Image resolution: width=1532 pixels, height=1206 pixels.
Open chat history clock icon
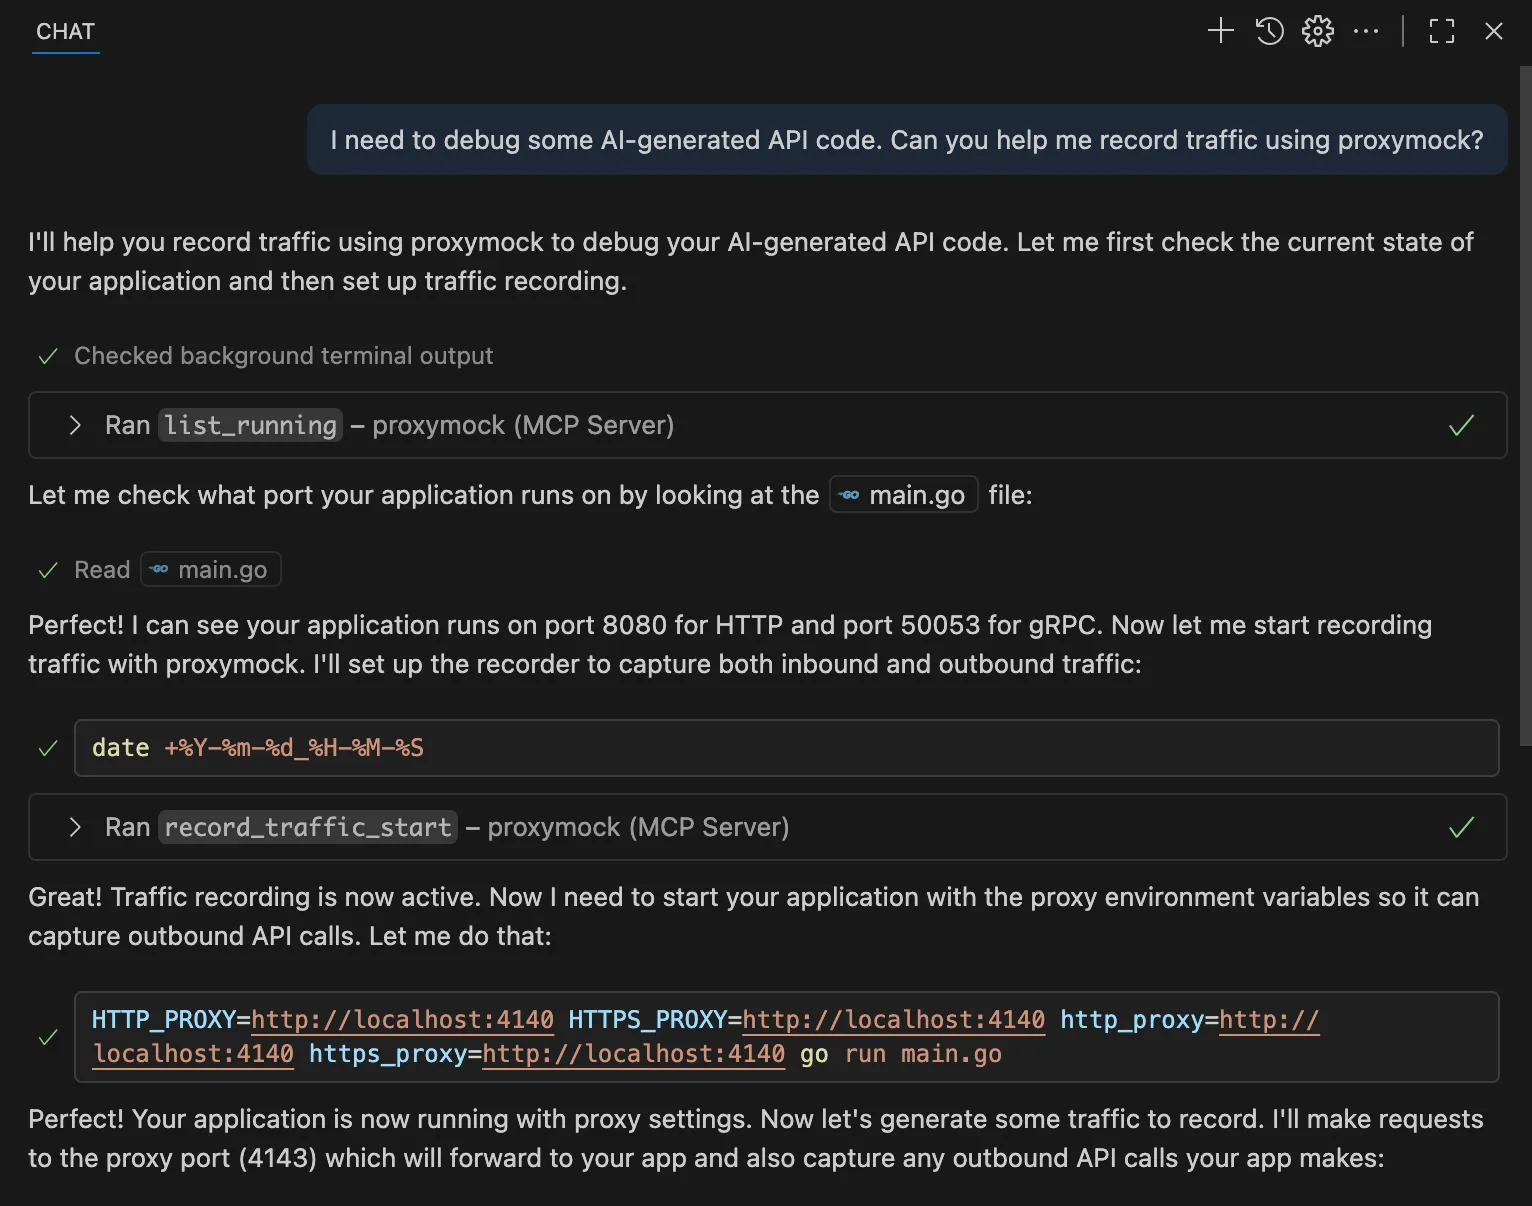[1269, 31]
